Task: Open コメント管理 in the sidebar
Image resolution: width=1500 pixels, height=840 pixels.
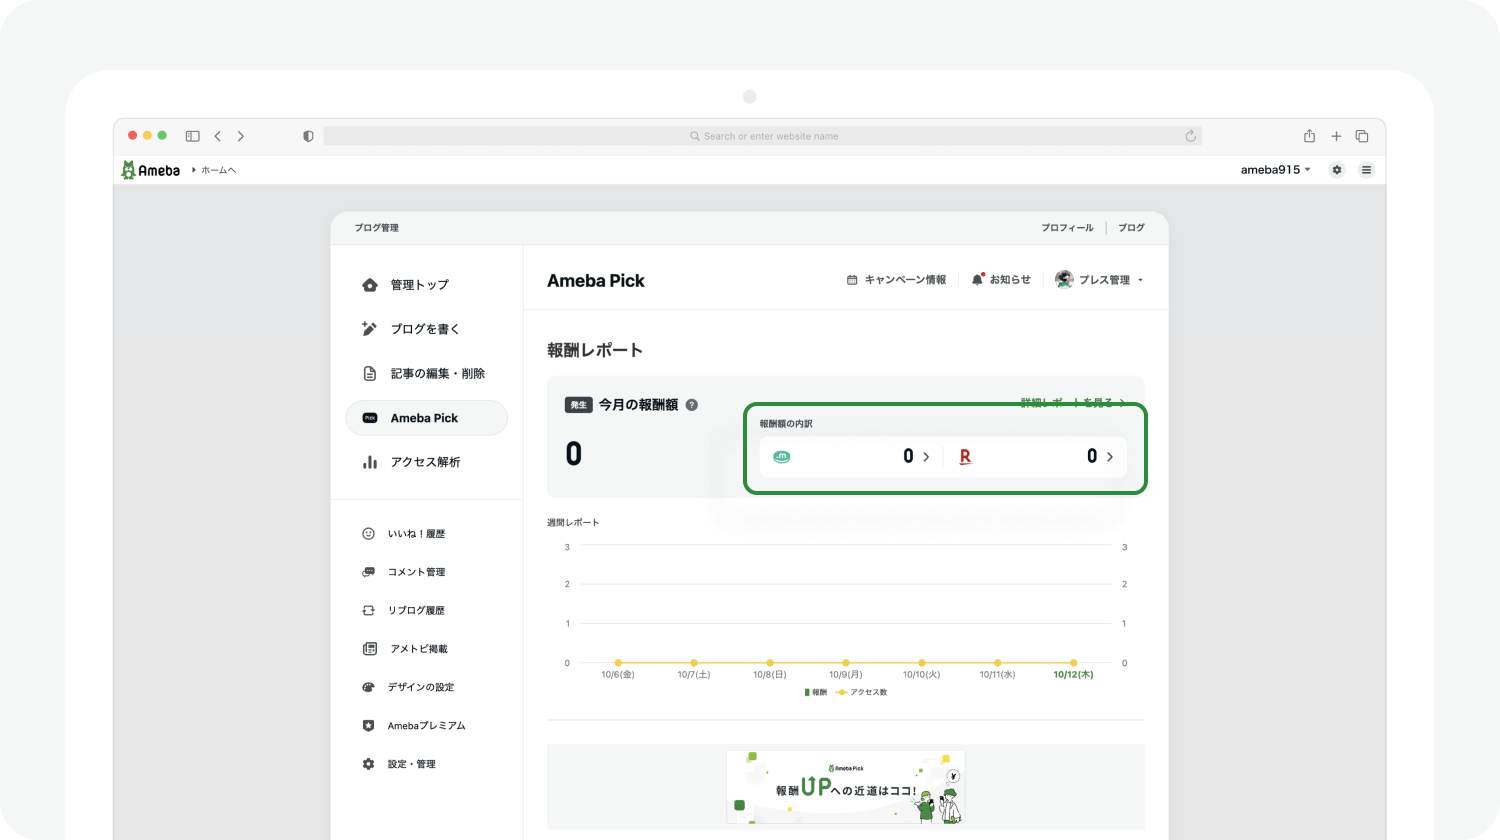Action: pyautogui.click(x=416, y=572)
